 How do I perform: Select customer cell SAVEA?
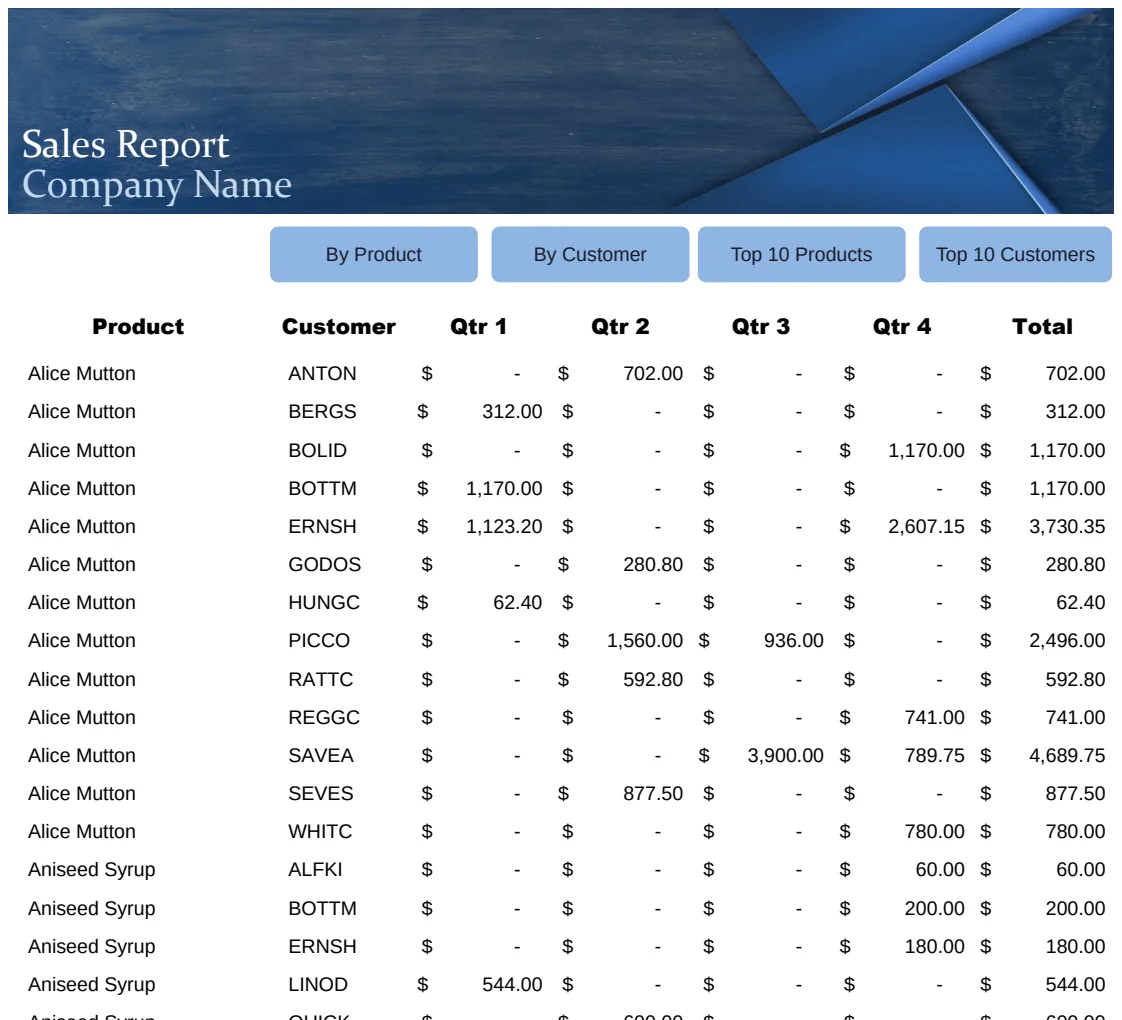tap(321, 755)
